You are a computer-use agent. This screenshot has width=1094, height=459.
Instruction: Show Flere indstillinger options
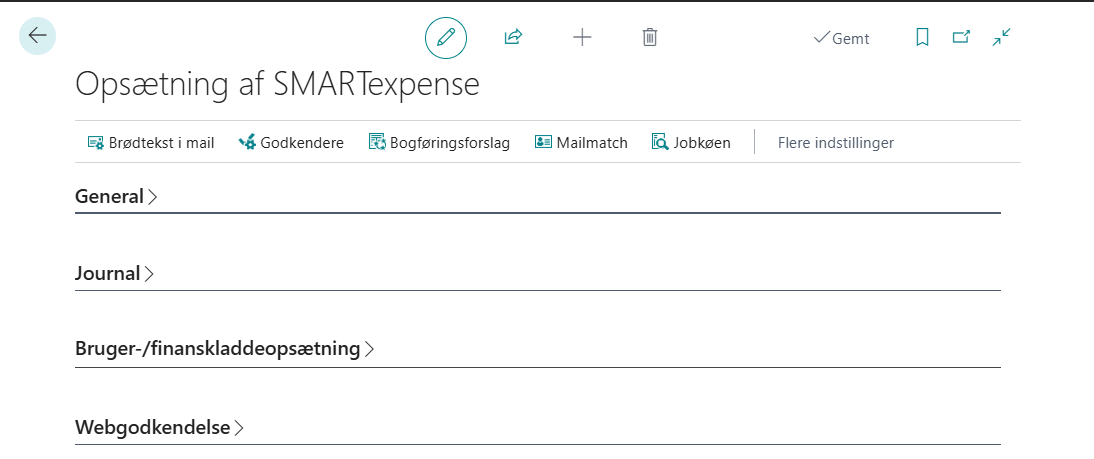835,142
